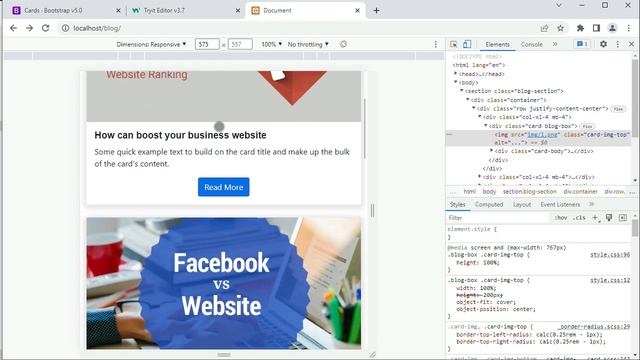Screen dimensions: 640x360
Task: Bookmark this tab star icon
Action: [x=560, y=28]
